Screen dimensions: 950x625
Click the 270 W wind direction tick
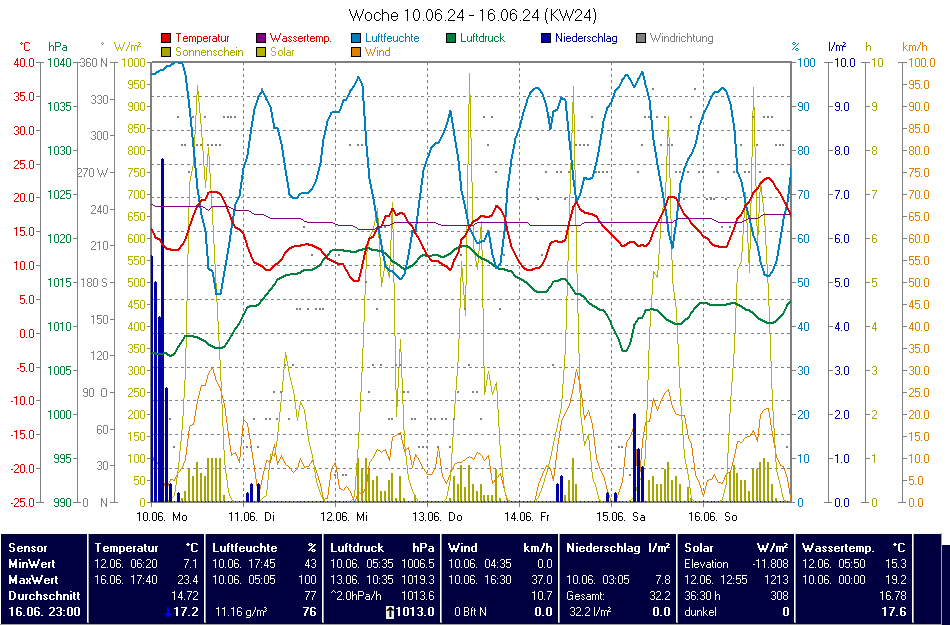pyautogui.click(x=93, y=173)
